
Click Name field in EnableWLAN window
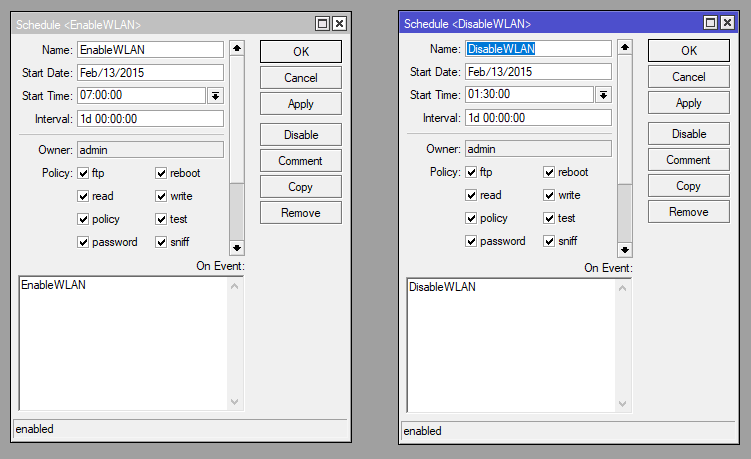point(150,50)
